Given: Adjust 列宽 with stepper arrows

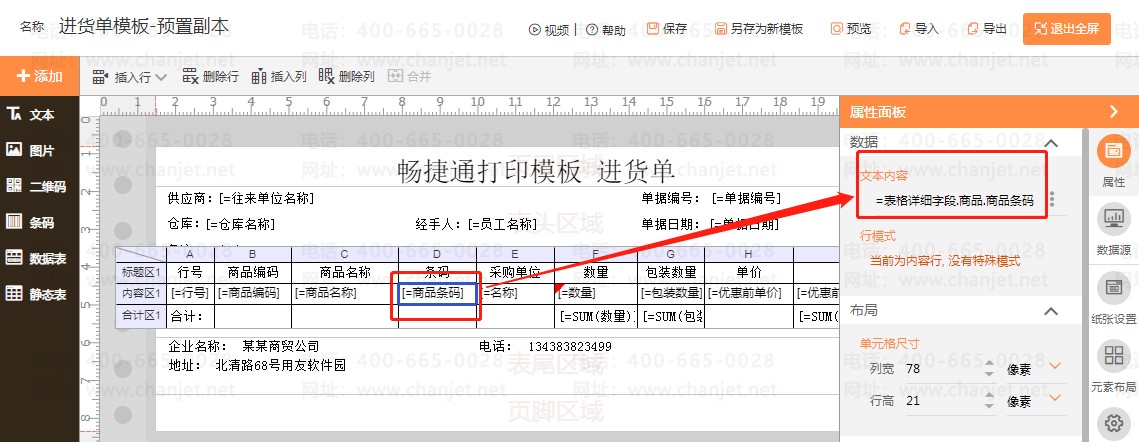Looking at the screenshot, I should [989, 369].
